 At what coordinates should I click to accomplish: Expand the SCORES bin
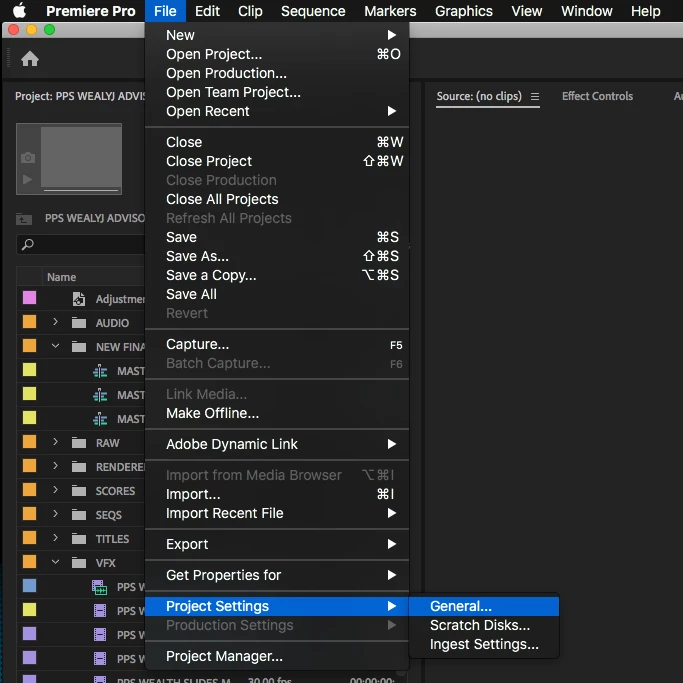(55, 490)
